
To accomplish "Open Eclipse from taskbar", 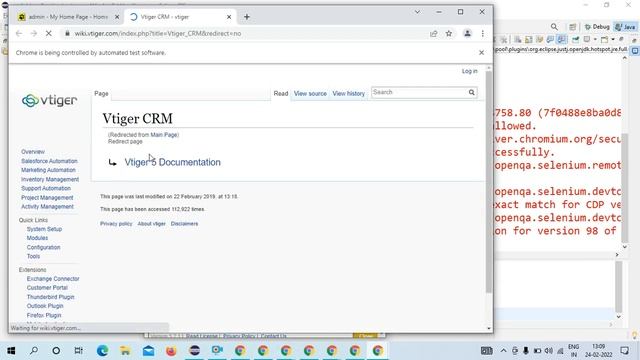I will pos(194,351).
